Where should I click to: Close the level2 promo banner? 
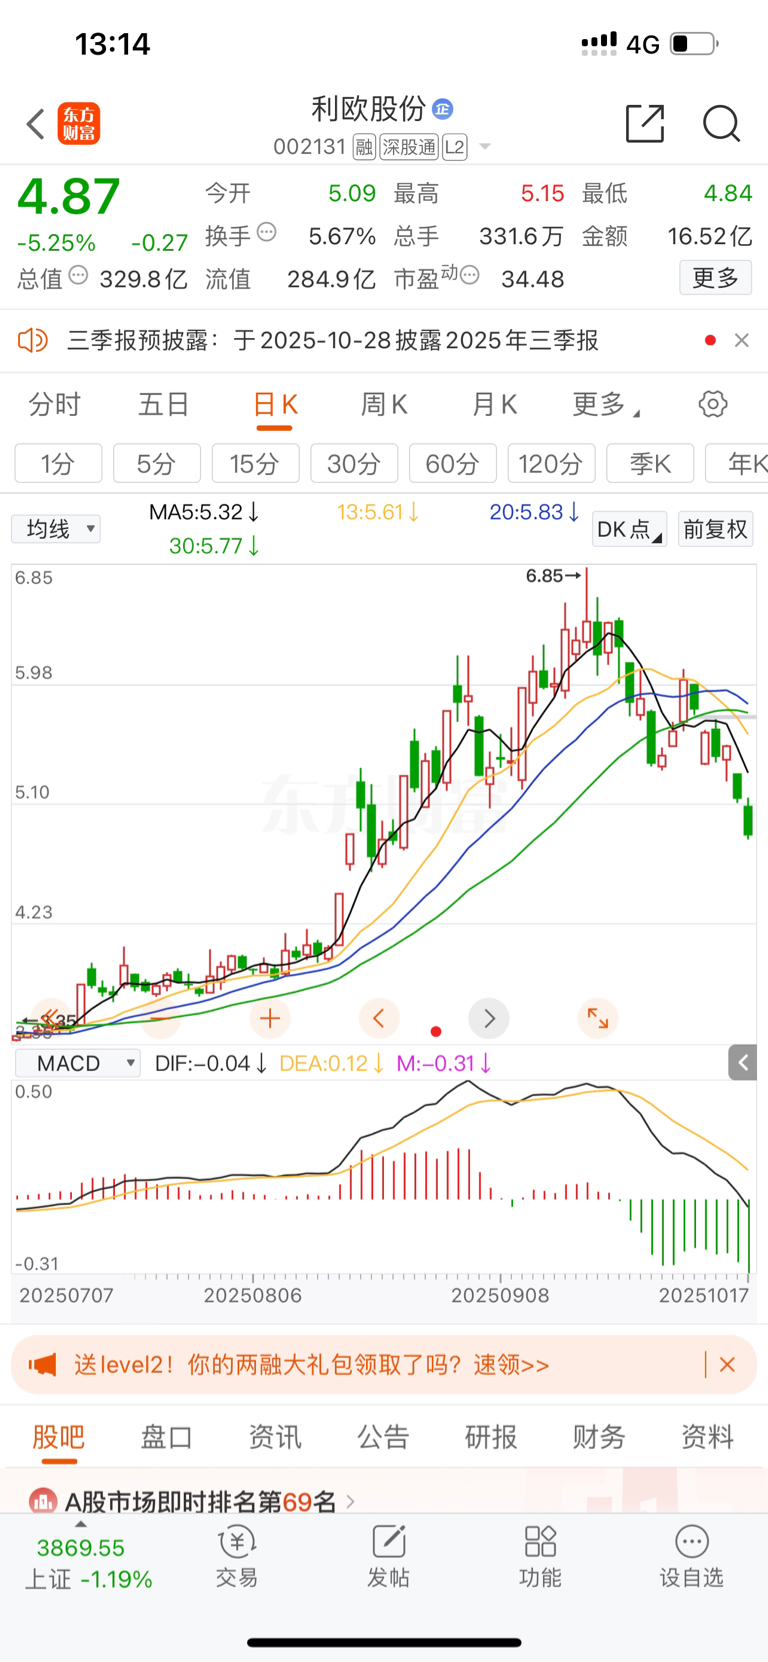728,1365
